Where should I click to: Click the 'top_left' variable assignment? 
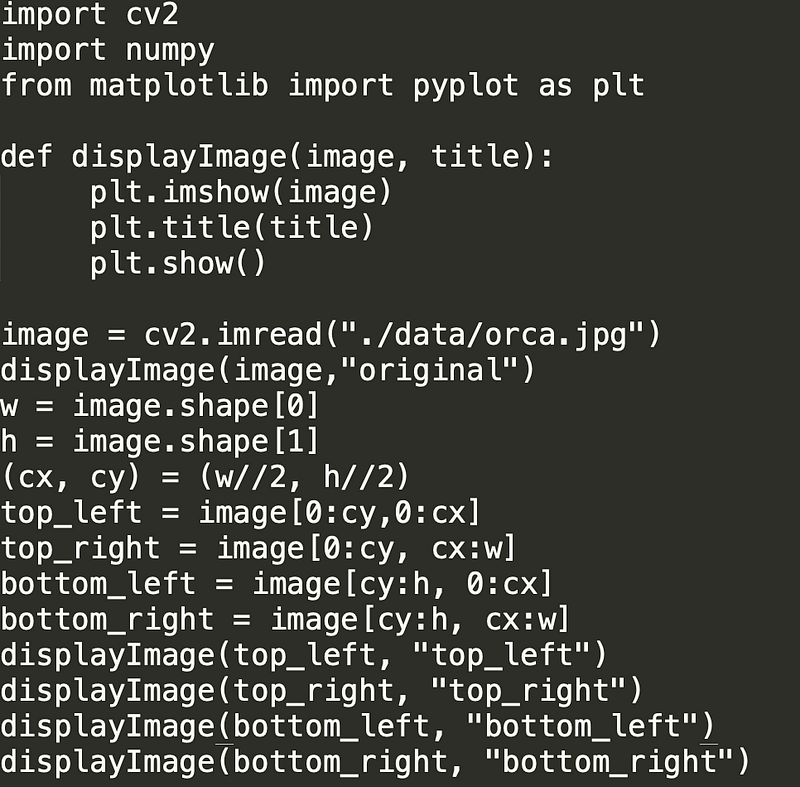(240, 513)
